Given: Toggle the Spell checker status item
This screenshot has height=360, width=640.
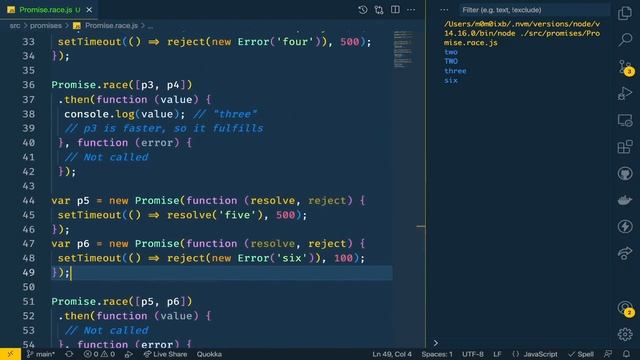Looking at the screenshot, I should (x=581, y=354).
